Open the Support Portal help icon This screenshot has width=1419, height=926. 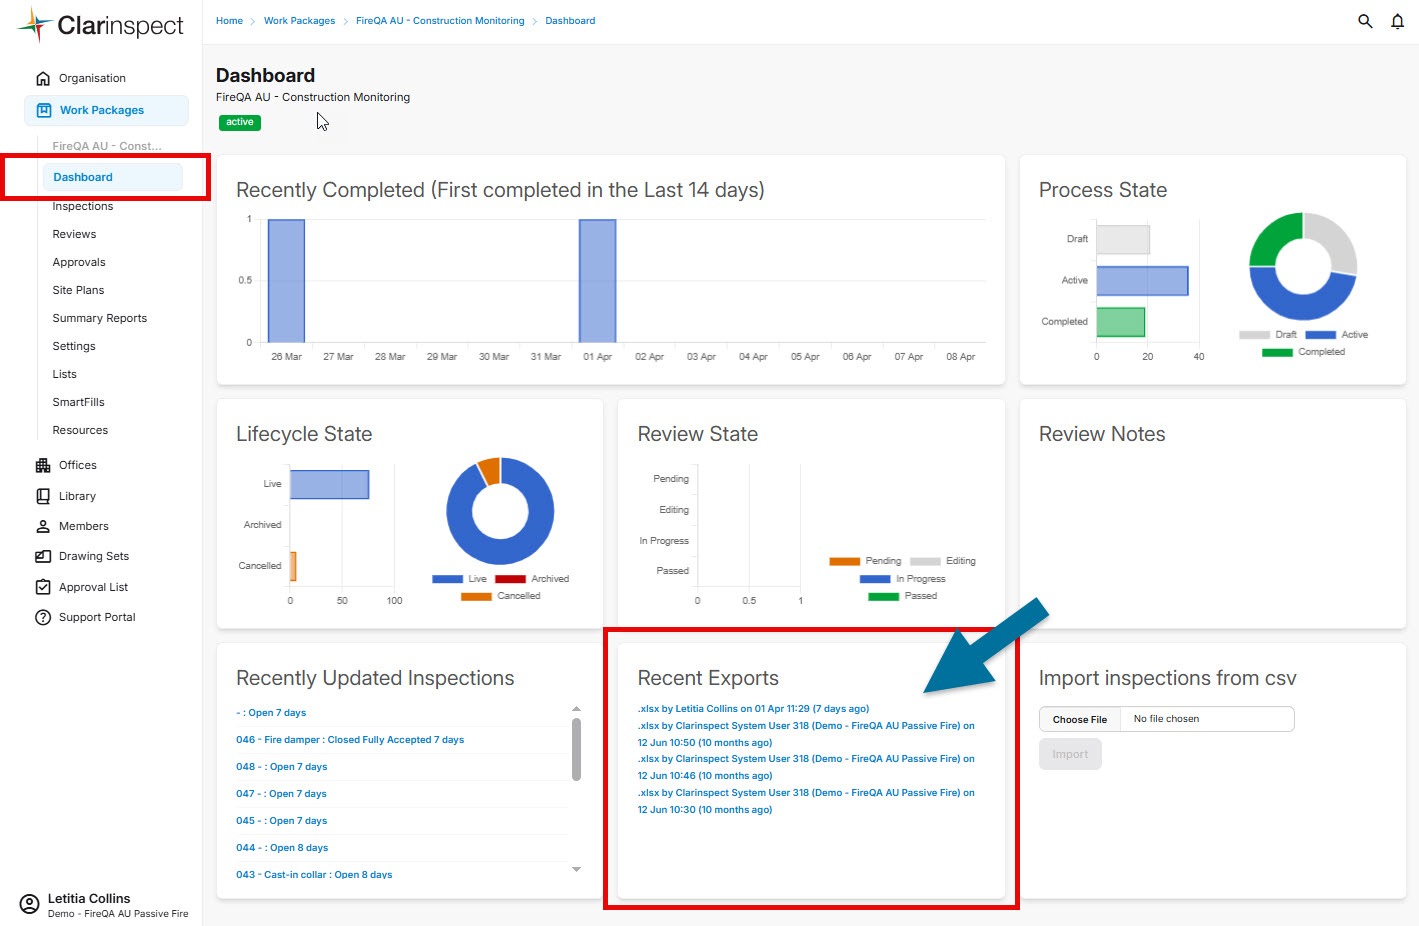point(43,617)
